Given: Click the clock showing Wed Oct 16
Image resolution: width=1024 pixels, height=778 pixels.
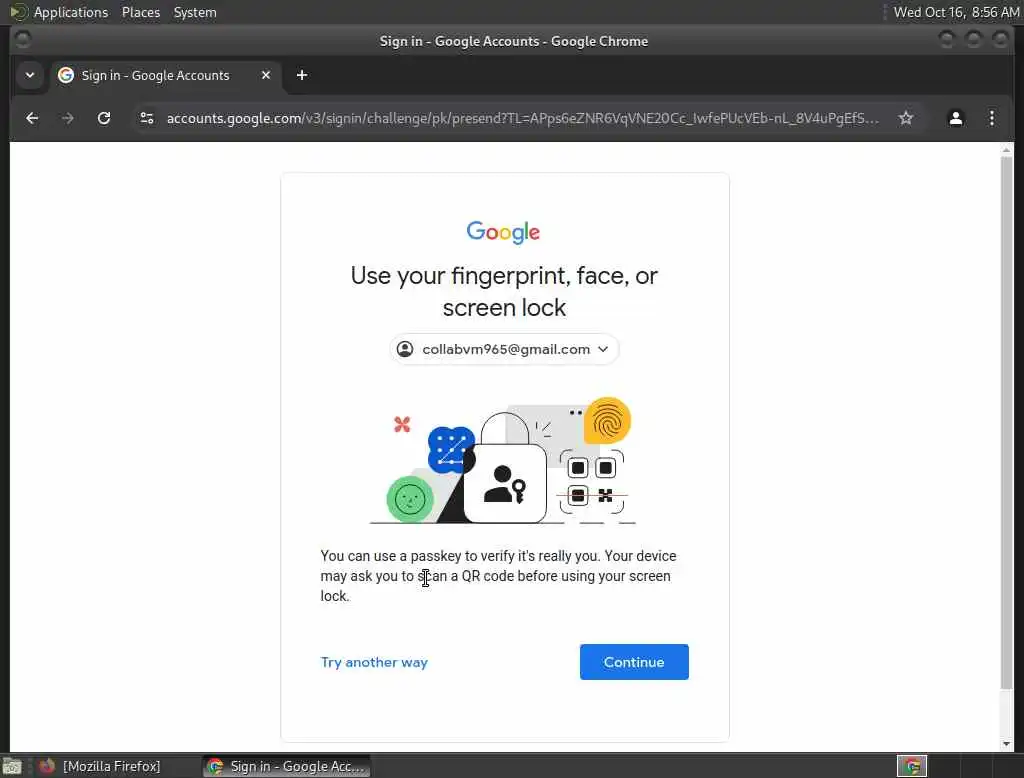Looking at the screenshot, I should (x=955, y=12).
